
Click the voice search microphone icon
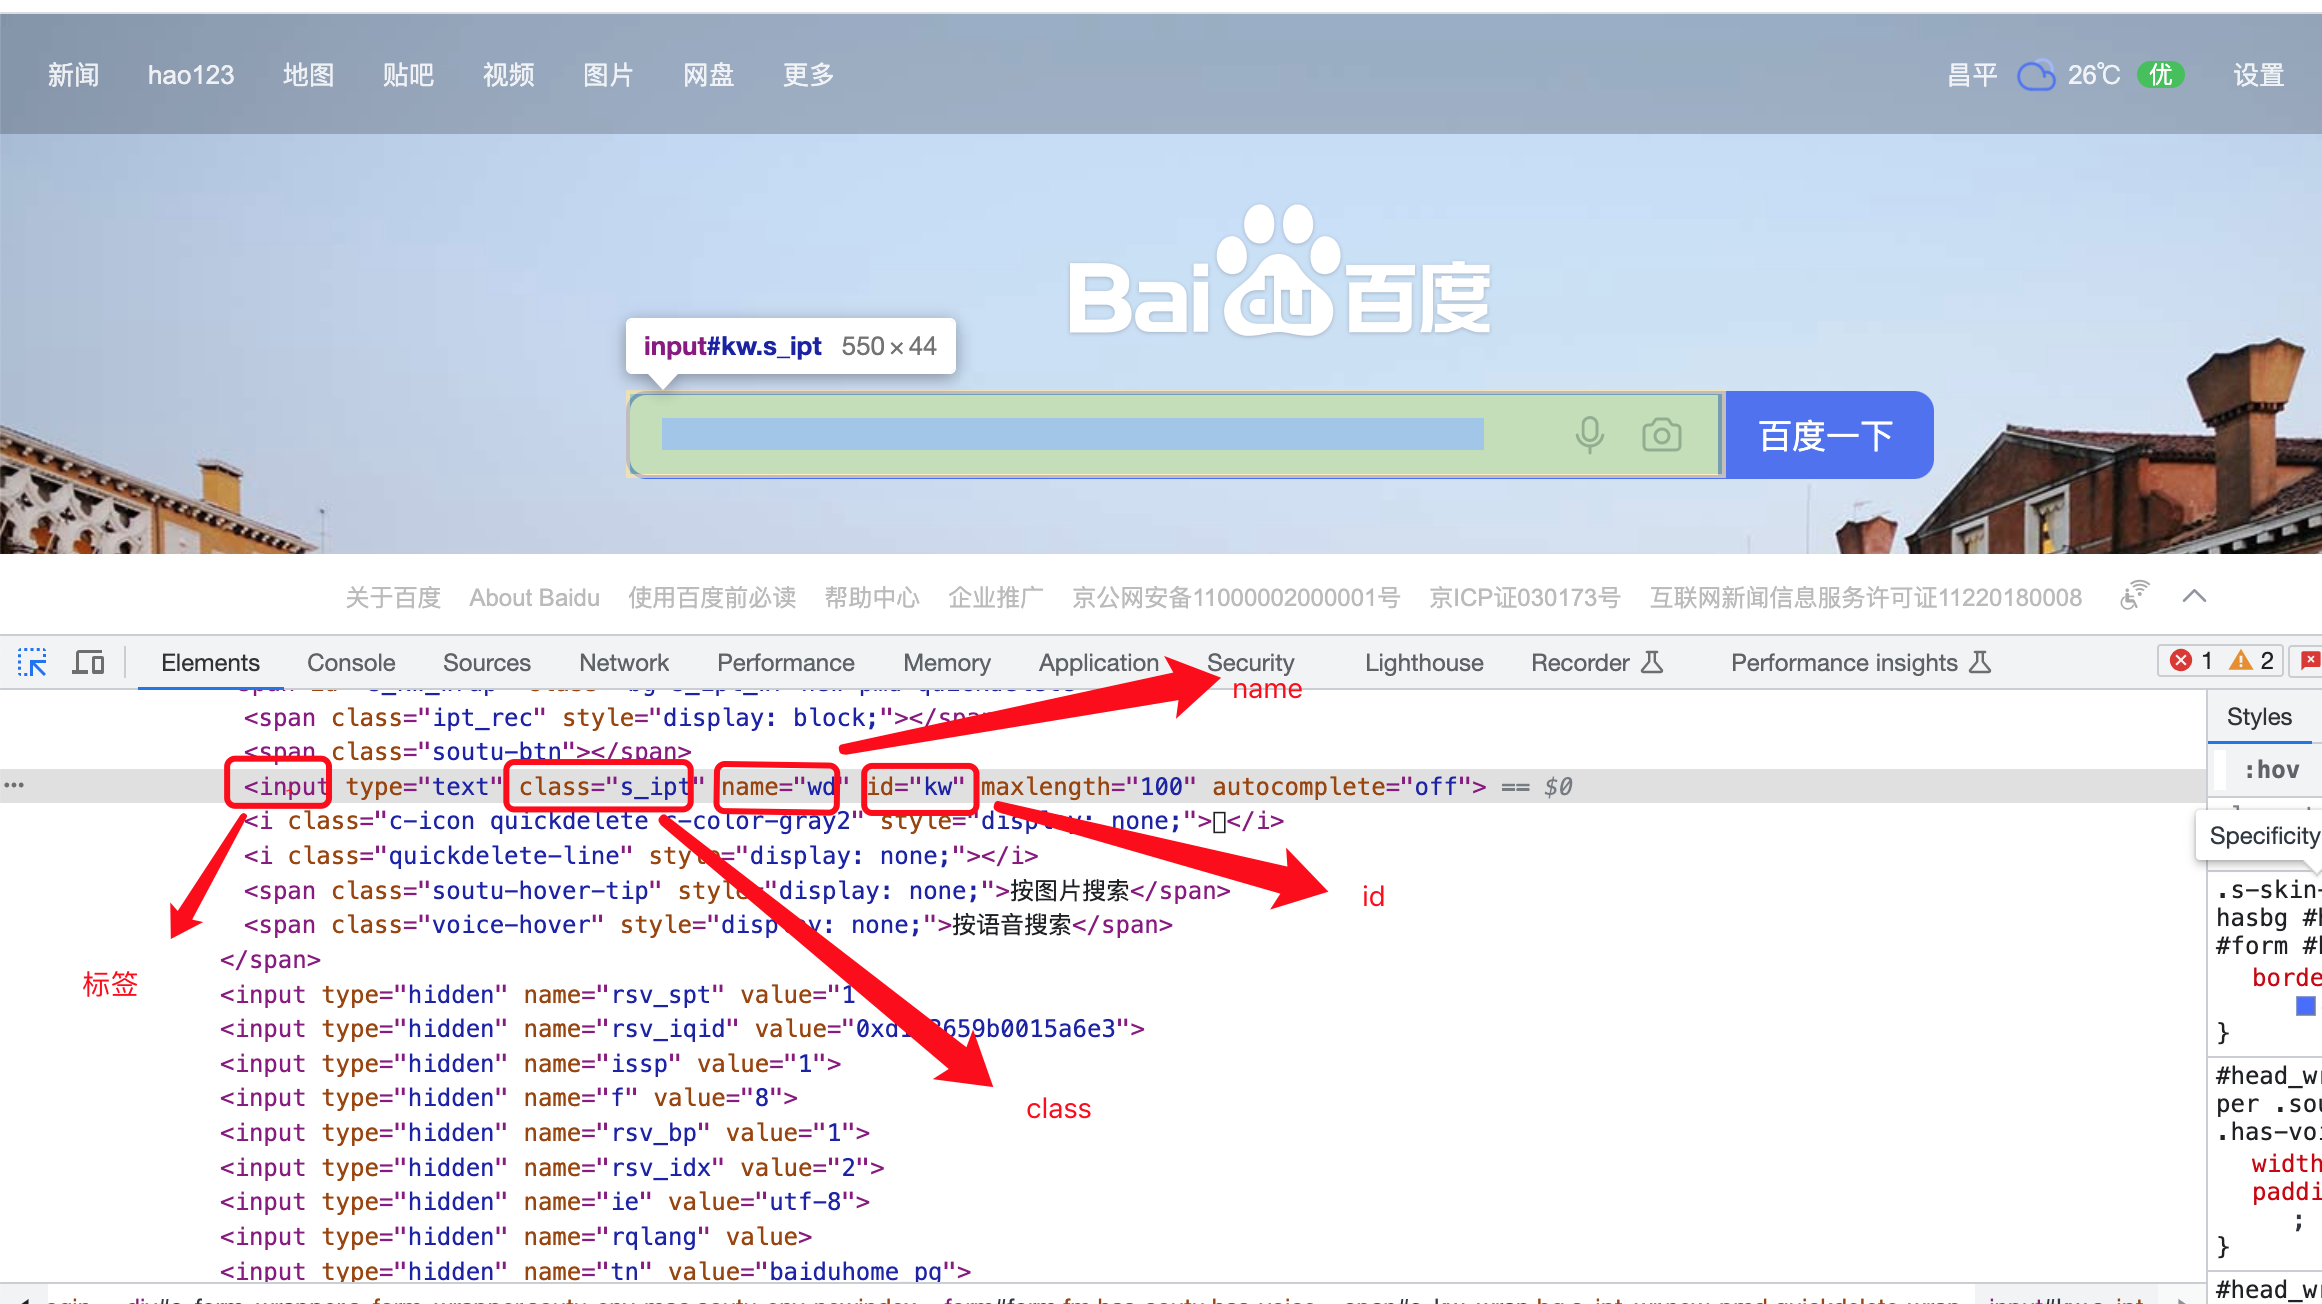(x=1589, y=435)
